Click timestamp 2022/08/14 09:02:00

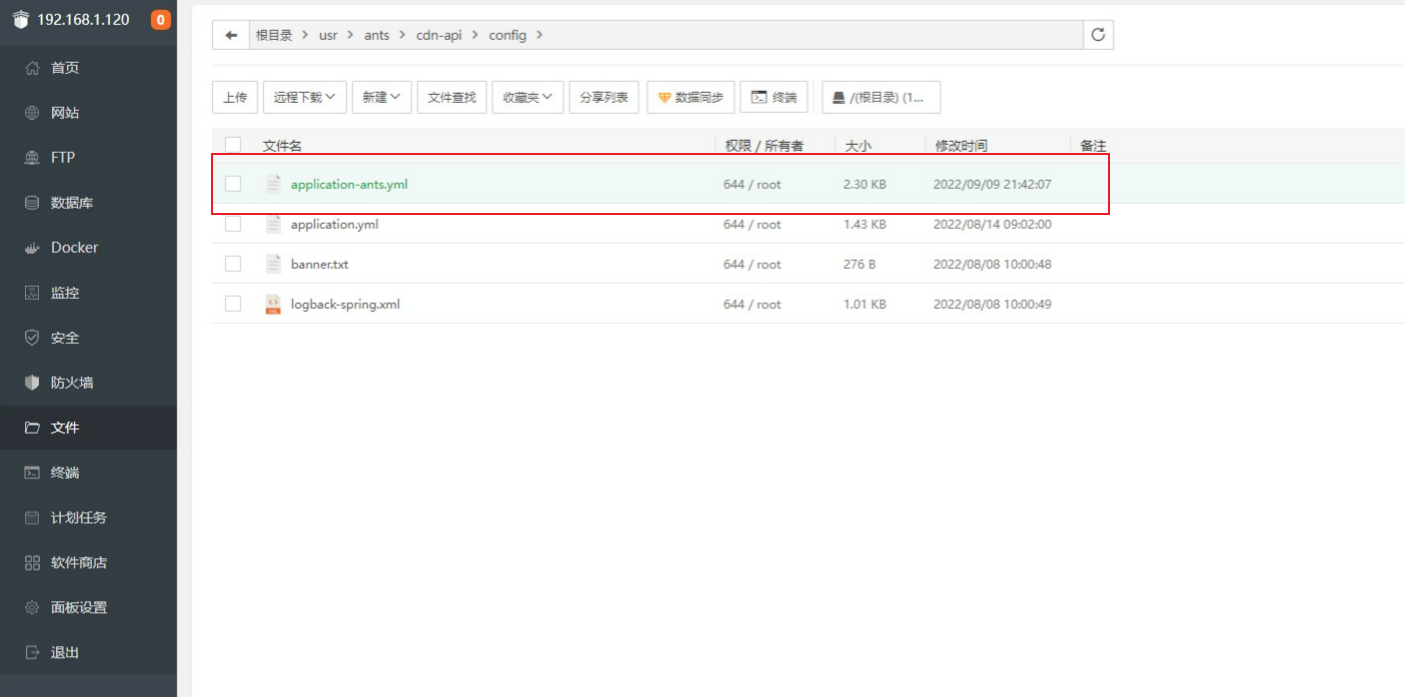pyautogui.click(x=992, y=224)
